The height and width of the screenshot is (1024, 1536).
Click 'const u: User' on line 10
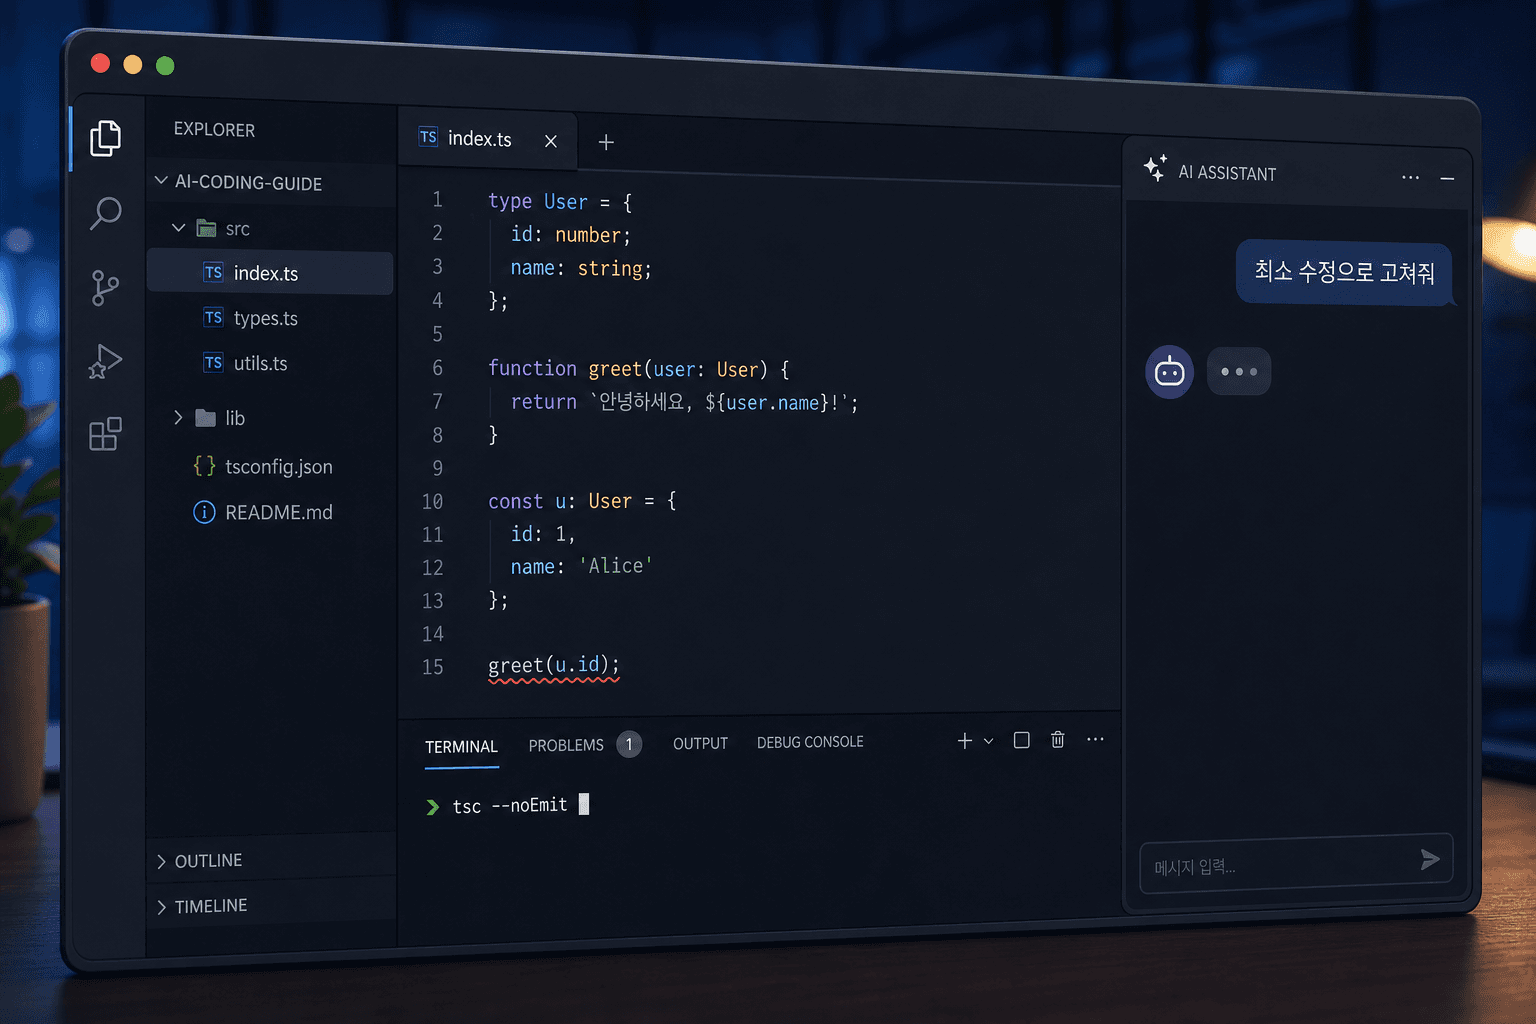point(560,501)
